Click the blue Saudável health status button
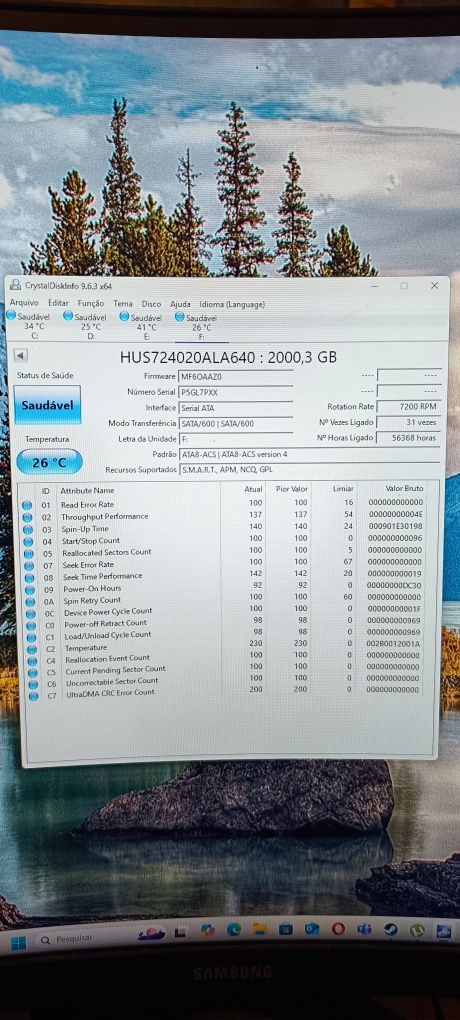The width and height of the screenshot is (460, 1020). [47, 405]
